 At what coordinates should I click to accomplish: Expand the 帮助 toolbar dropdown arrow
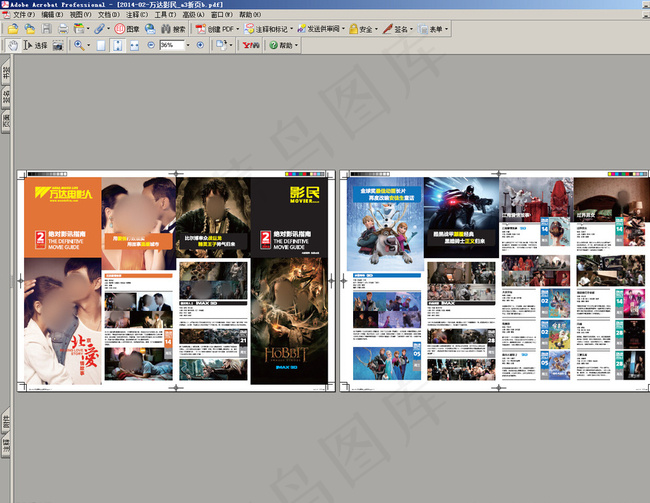click(296, 45)
